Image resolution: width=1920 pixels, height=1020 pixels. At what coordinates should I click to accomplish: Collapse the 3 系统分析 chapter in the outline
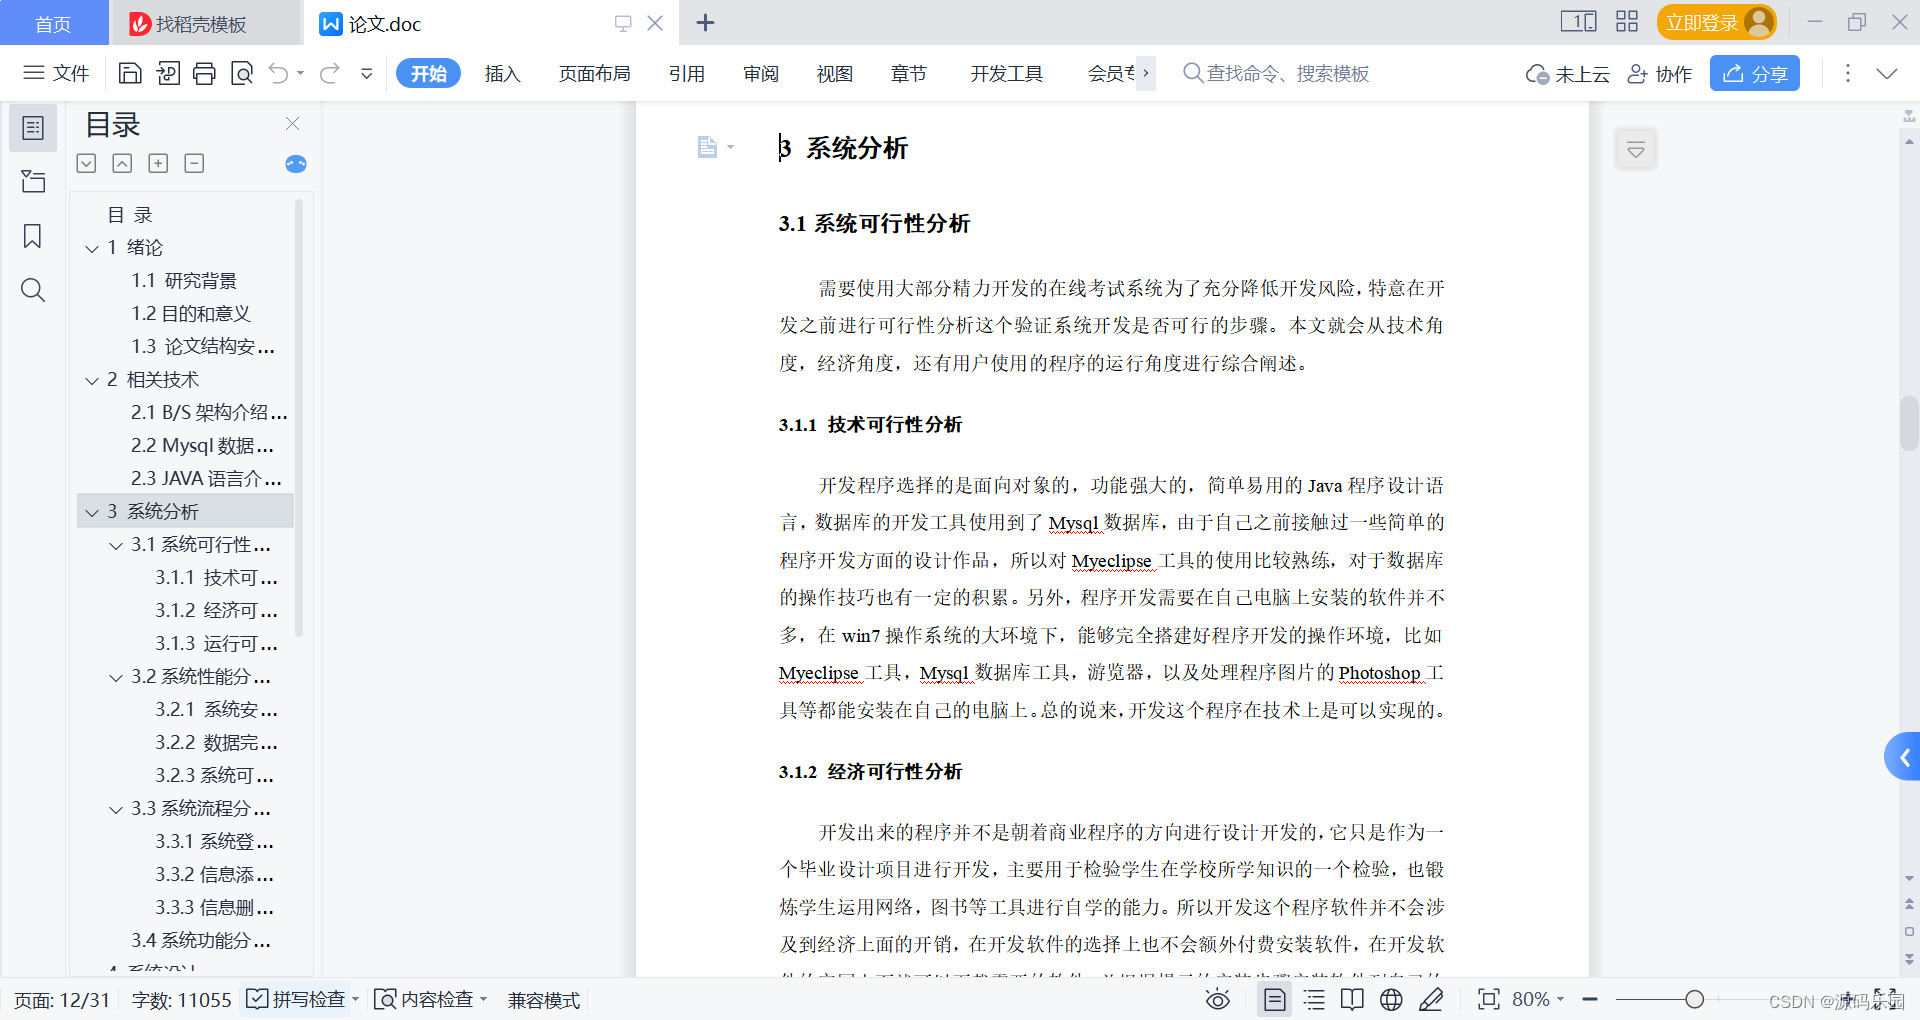[91, 511]
